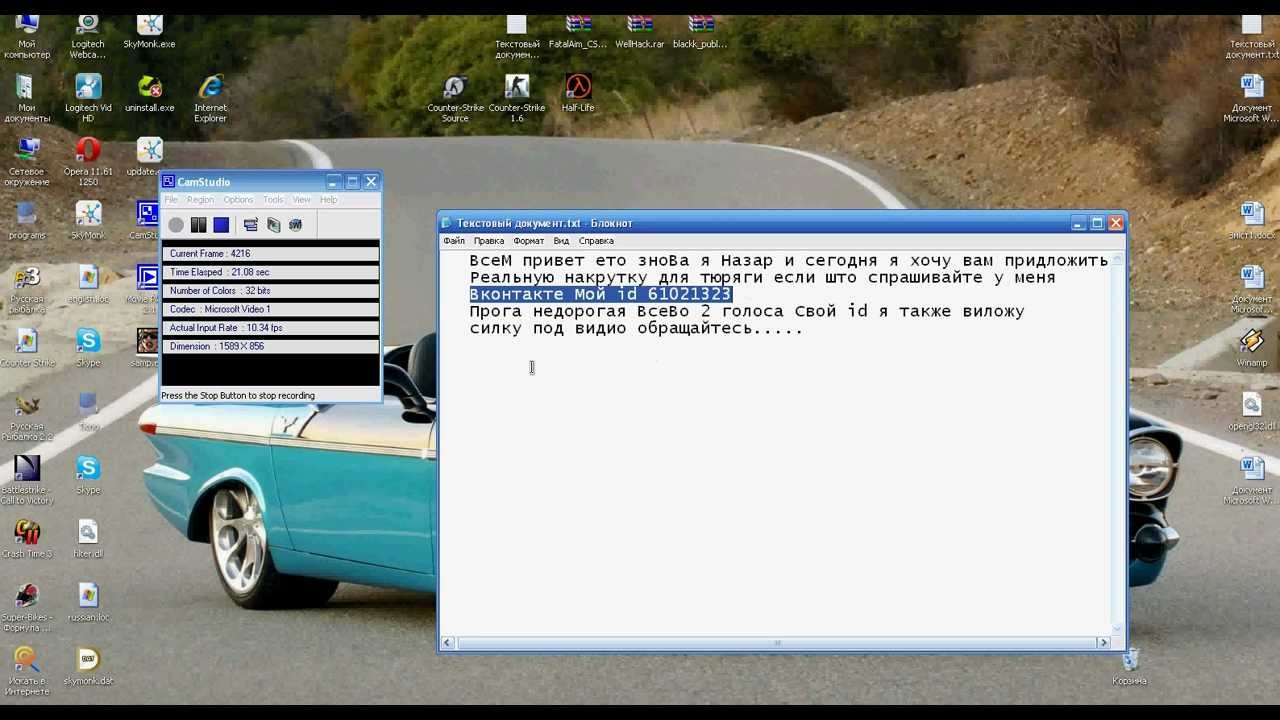Minimize the Notepad window
1280x720 pixels.
click(x=1078, y=223)
